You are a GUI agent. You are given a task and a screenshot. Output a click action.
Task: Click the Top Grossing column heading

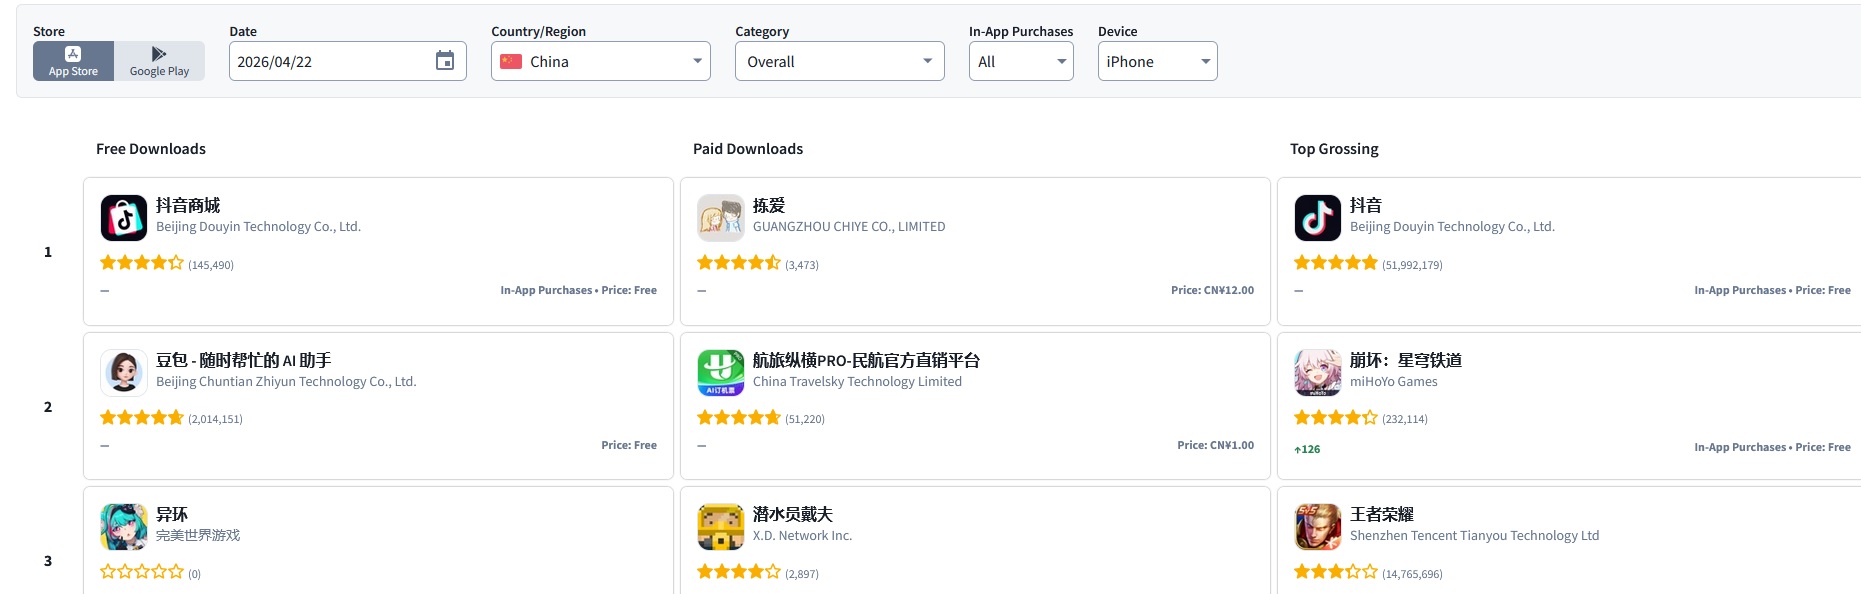click(x=1334, y=149)
